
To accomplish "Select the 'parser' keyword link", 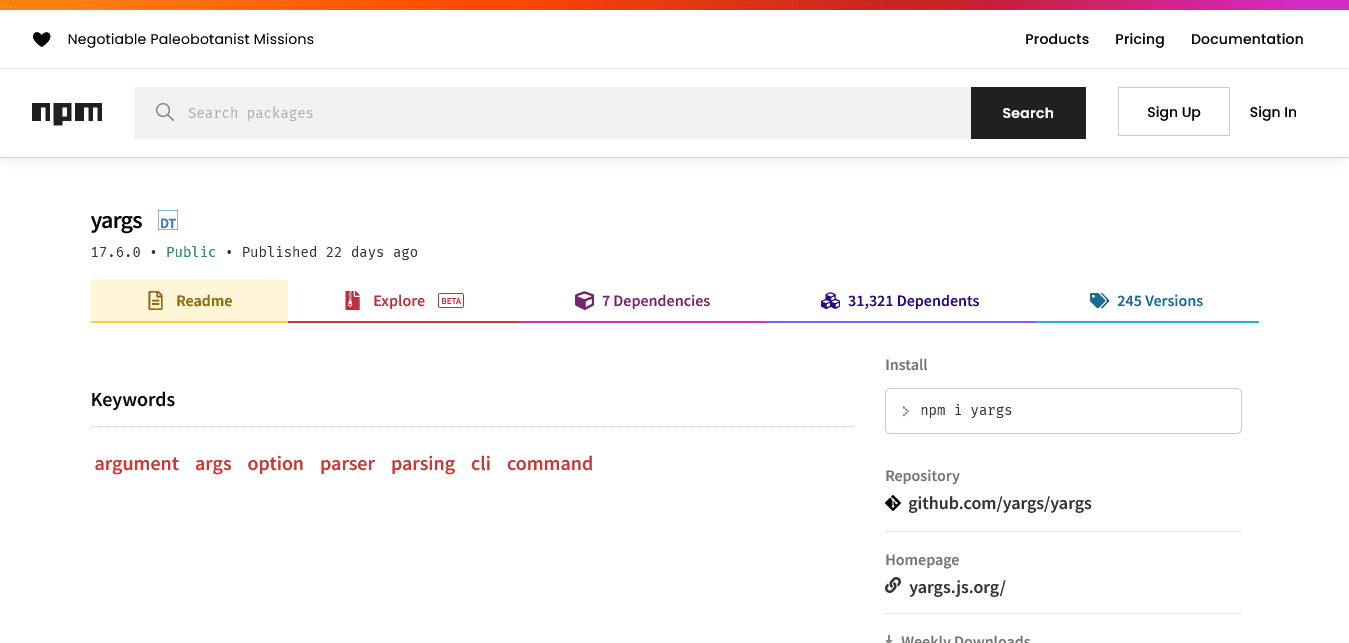I will pyautogui.click(x=347, y=464).
